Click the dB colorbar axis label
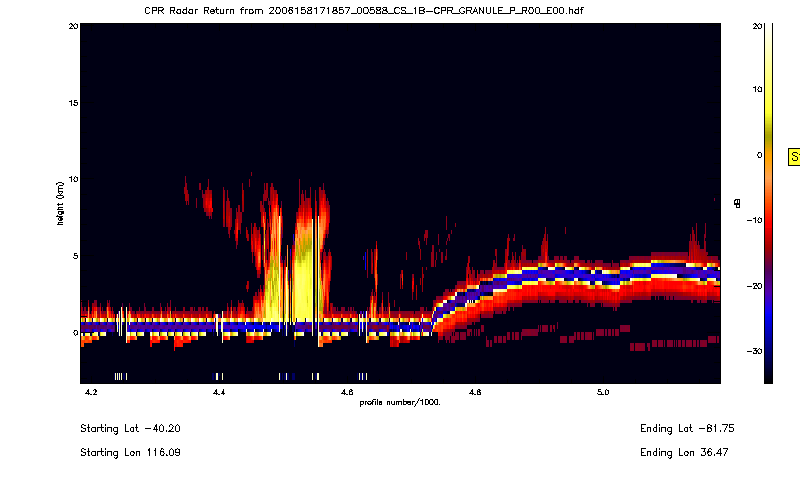This screenshot has height=480, width=800. [x=737, y=203]
